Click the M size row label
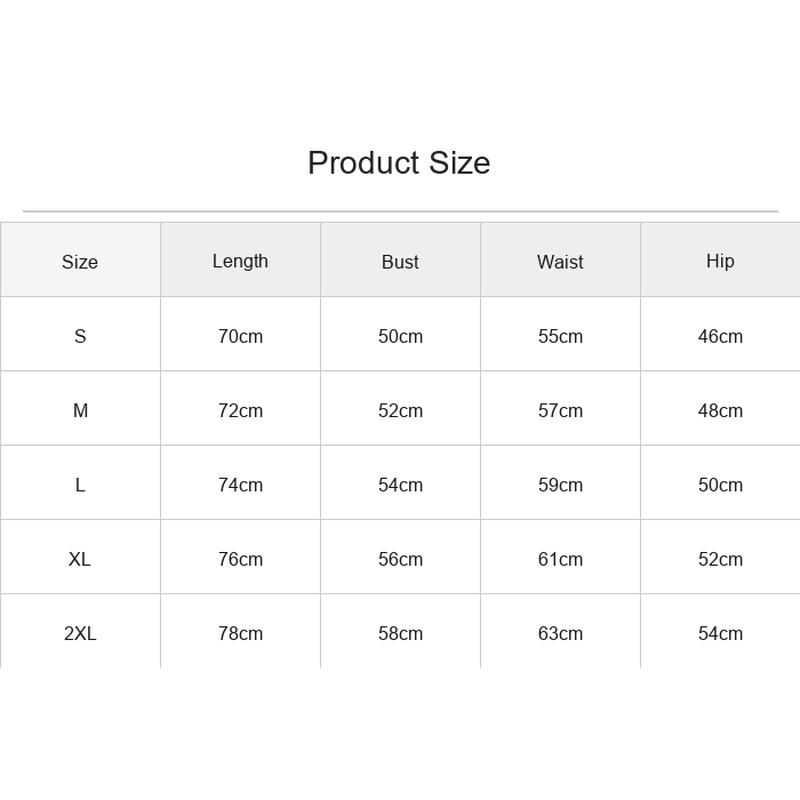800x800 pixels. point(80,410)
